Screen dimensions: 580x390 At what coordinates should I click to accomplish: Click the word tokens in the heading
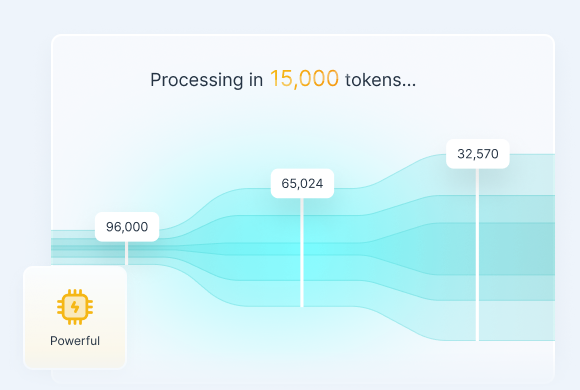click(373, 80)
